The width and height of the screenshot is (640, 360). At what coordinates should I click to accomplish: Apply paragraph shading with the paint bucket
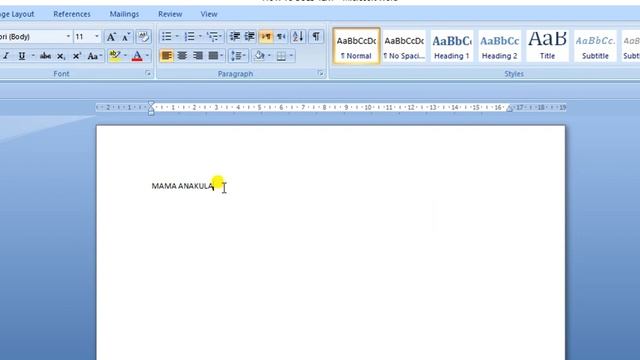coord(259,56)
